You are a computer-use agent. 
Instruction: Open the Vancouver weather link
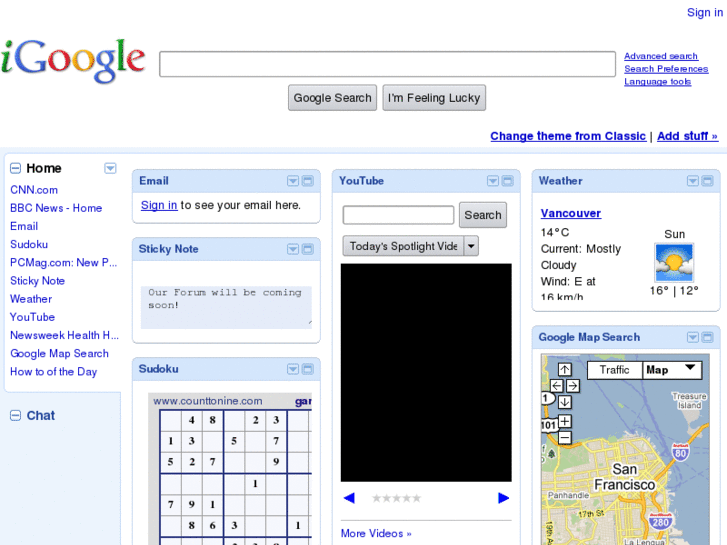click(571, 213)
